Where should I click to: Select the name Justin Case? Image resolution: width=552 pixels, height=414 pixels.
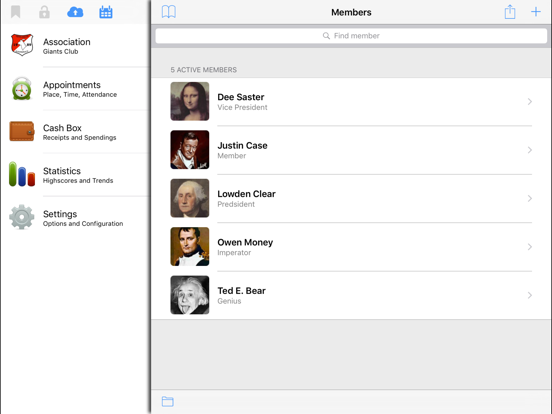(242, 145)
